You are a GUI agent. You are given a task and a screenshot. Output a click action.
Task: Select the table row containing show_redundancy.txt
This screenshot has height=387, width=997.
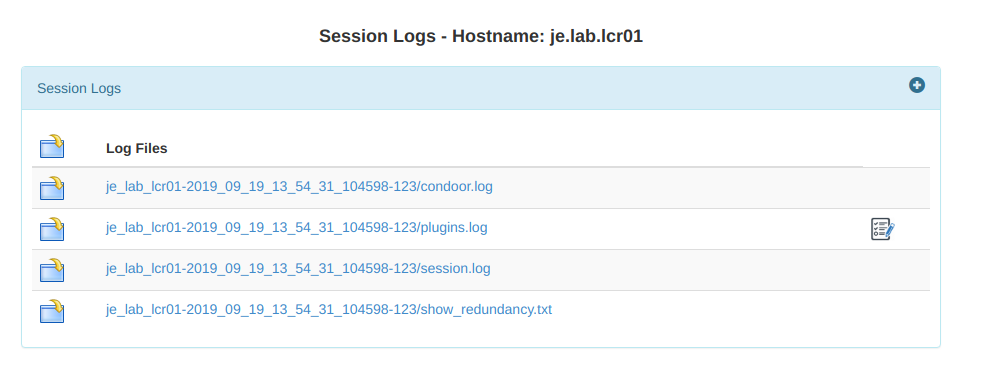tap(481, 311)
